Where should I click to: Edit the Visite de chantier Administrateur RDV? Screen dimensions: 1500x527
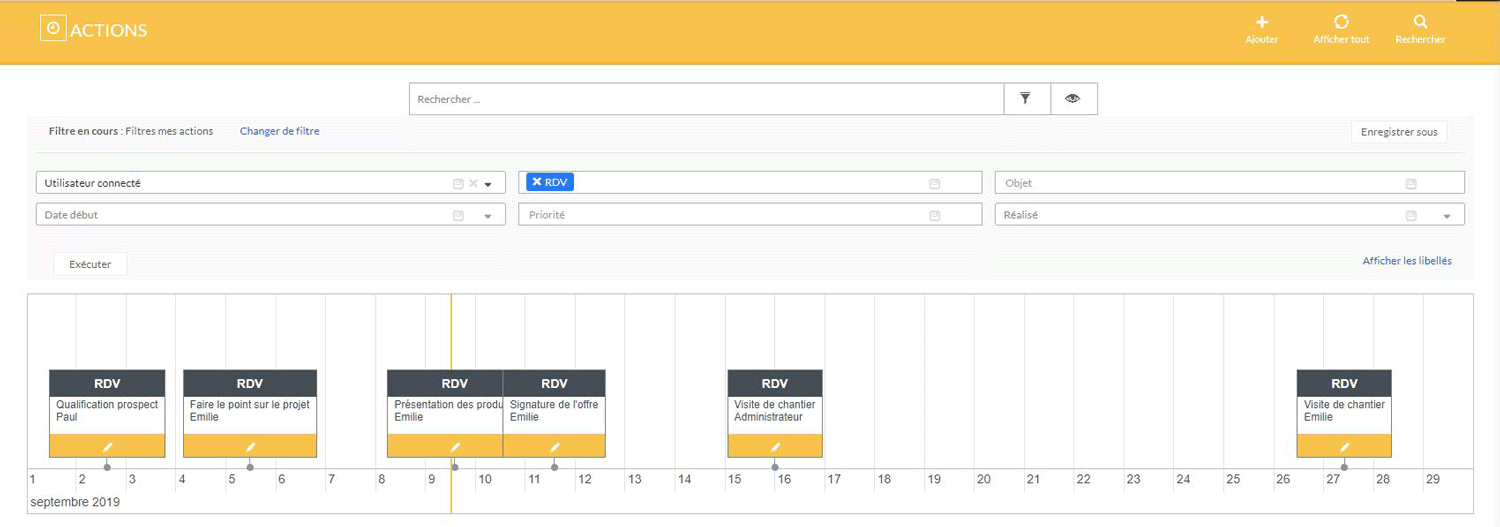[x=775, y=447]
